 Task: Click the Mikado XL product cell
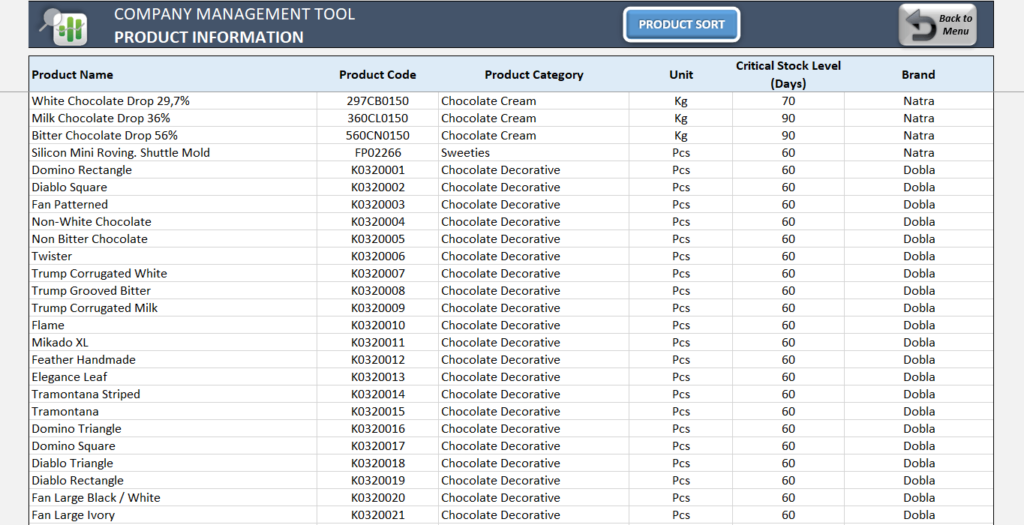pos(60,342)
